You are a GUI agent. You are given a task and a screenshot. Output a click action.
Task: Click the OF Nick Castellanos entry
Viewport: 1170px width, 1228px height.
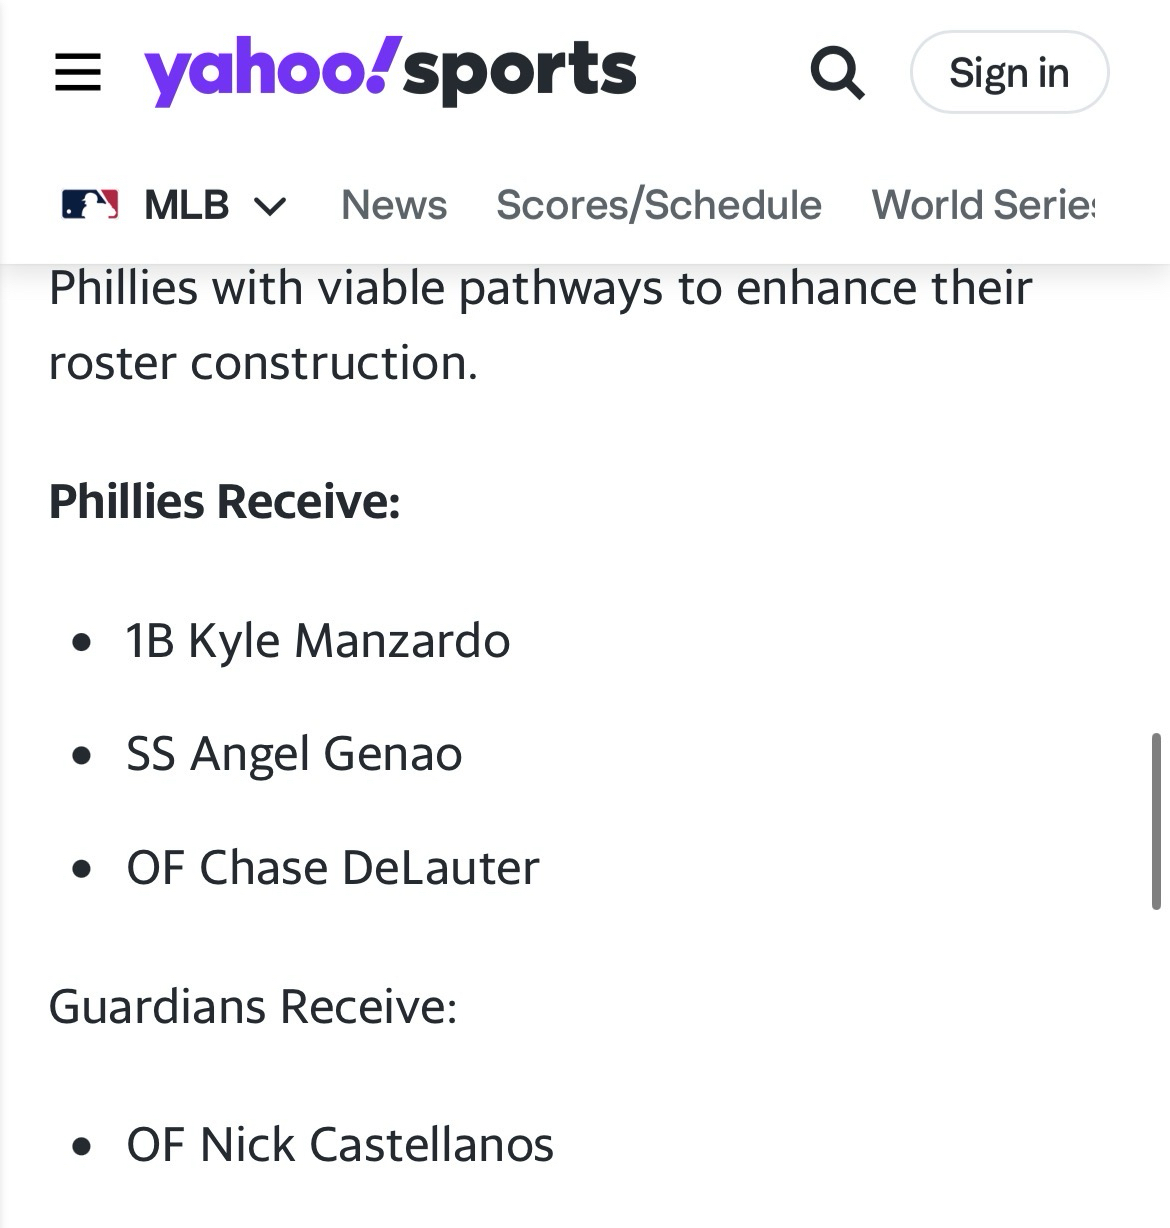pyautogui.click(x=340, y=1144)
